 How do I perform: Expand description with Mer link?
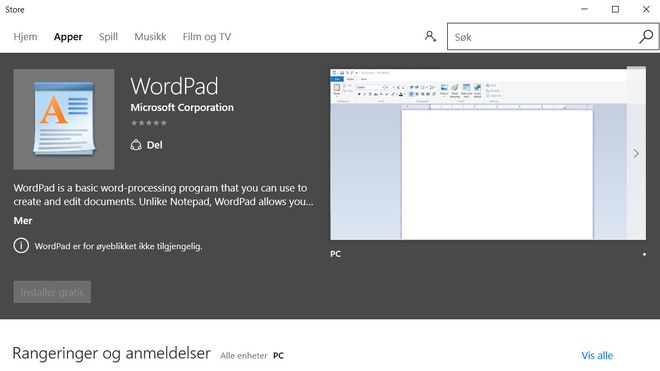click(23, 221)
